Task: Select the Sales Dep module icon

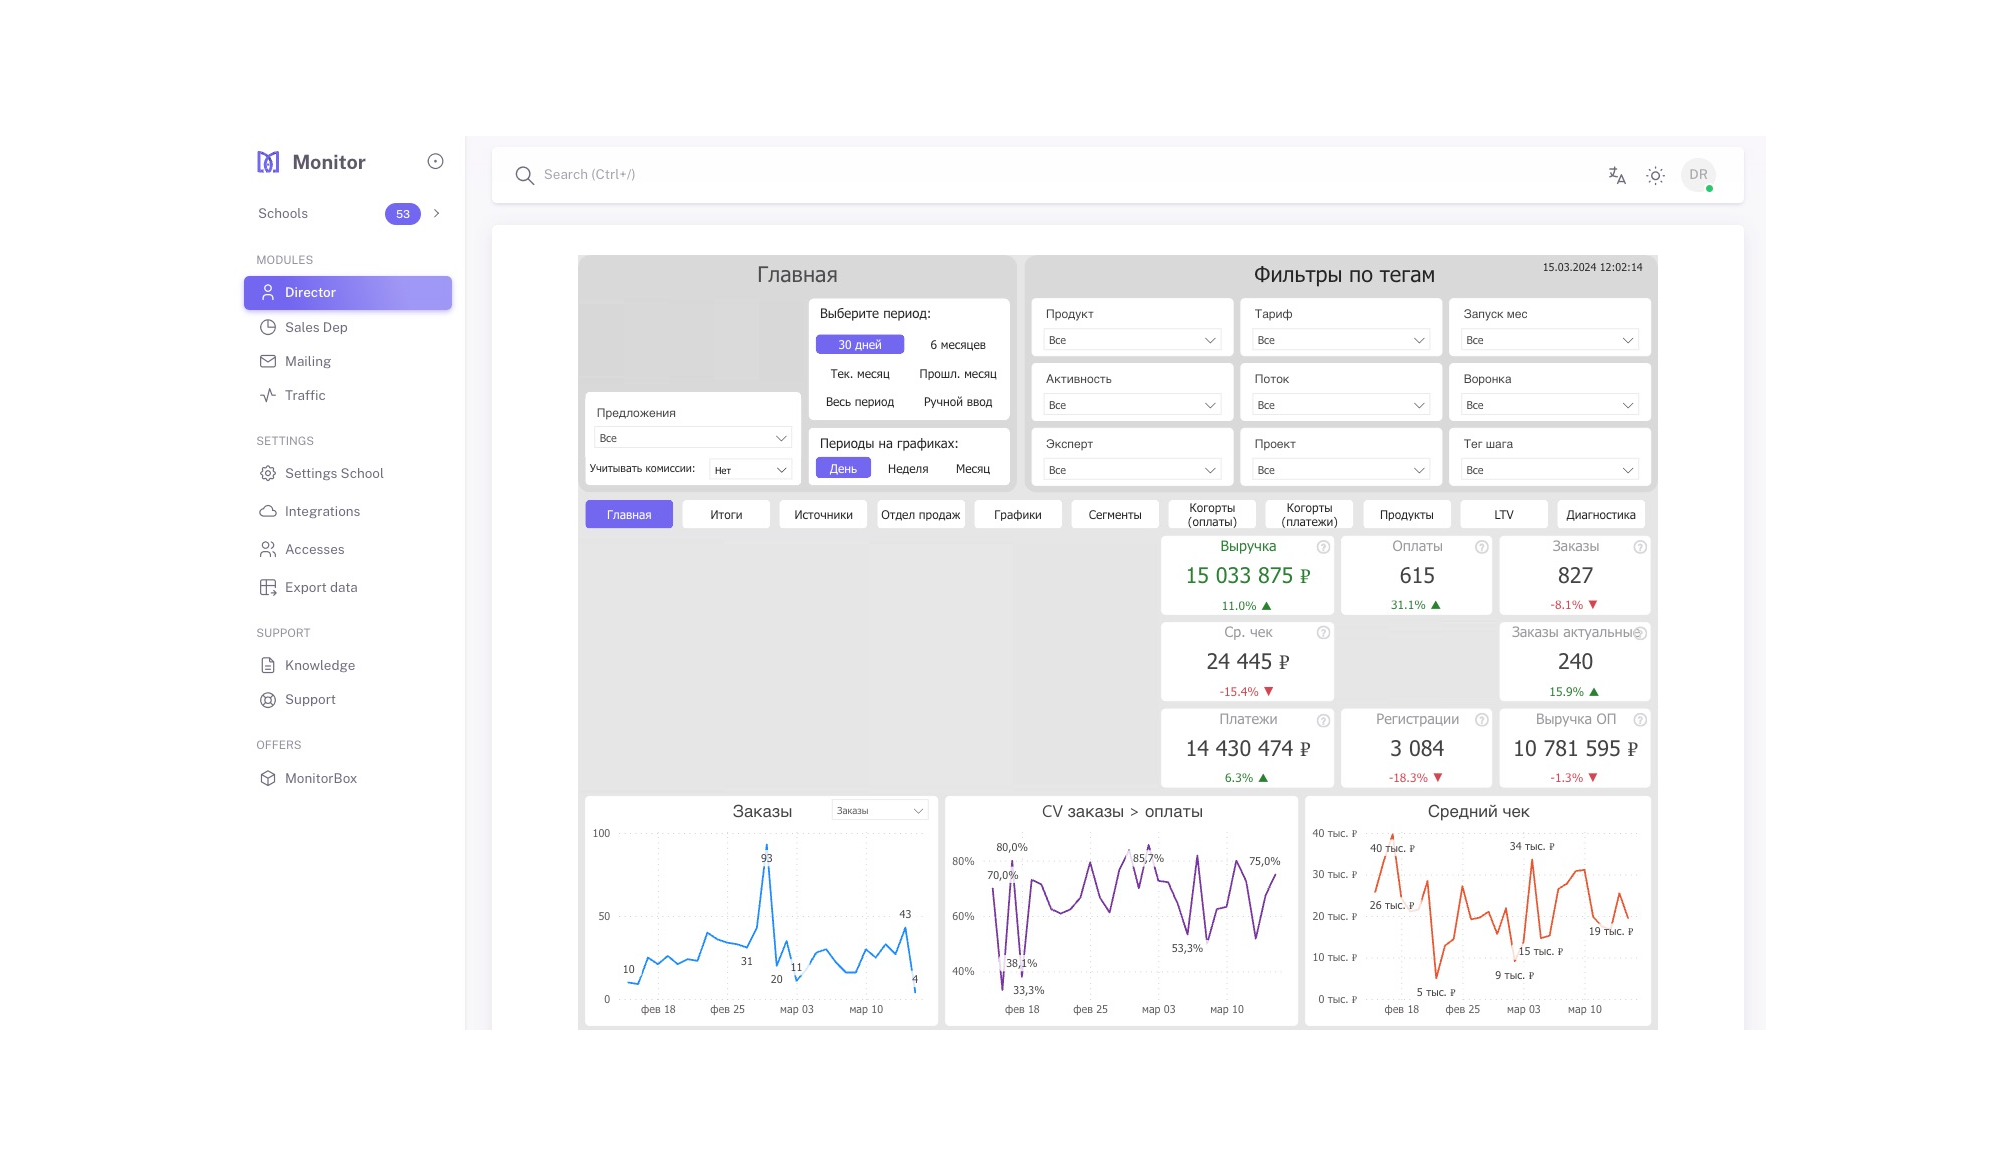Action: click(x=267, y=326)
